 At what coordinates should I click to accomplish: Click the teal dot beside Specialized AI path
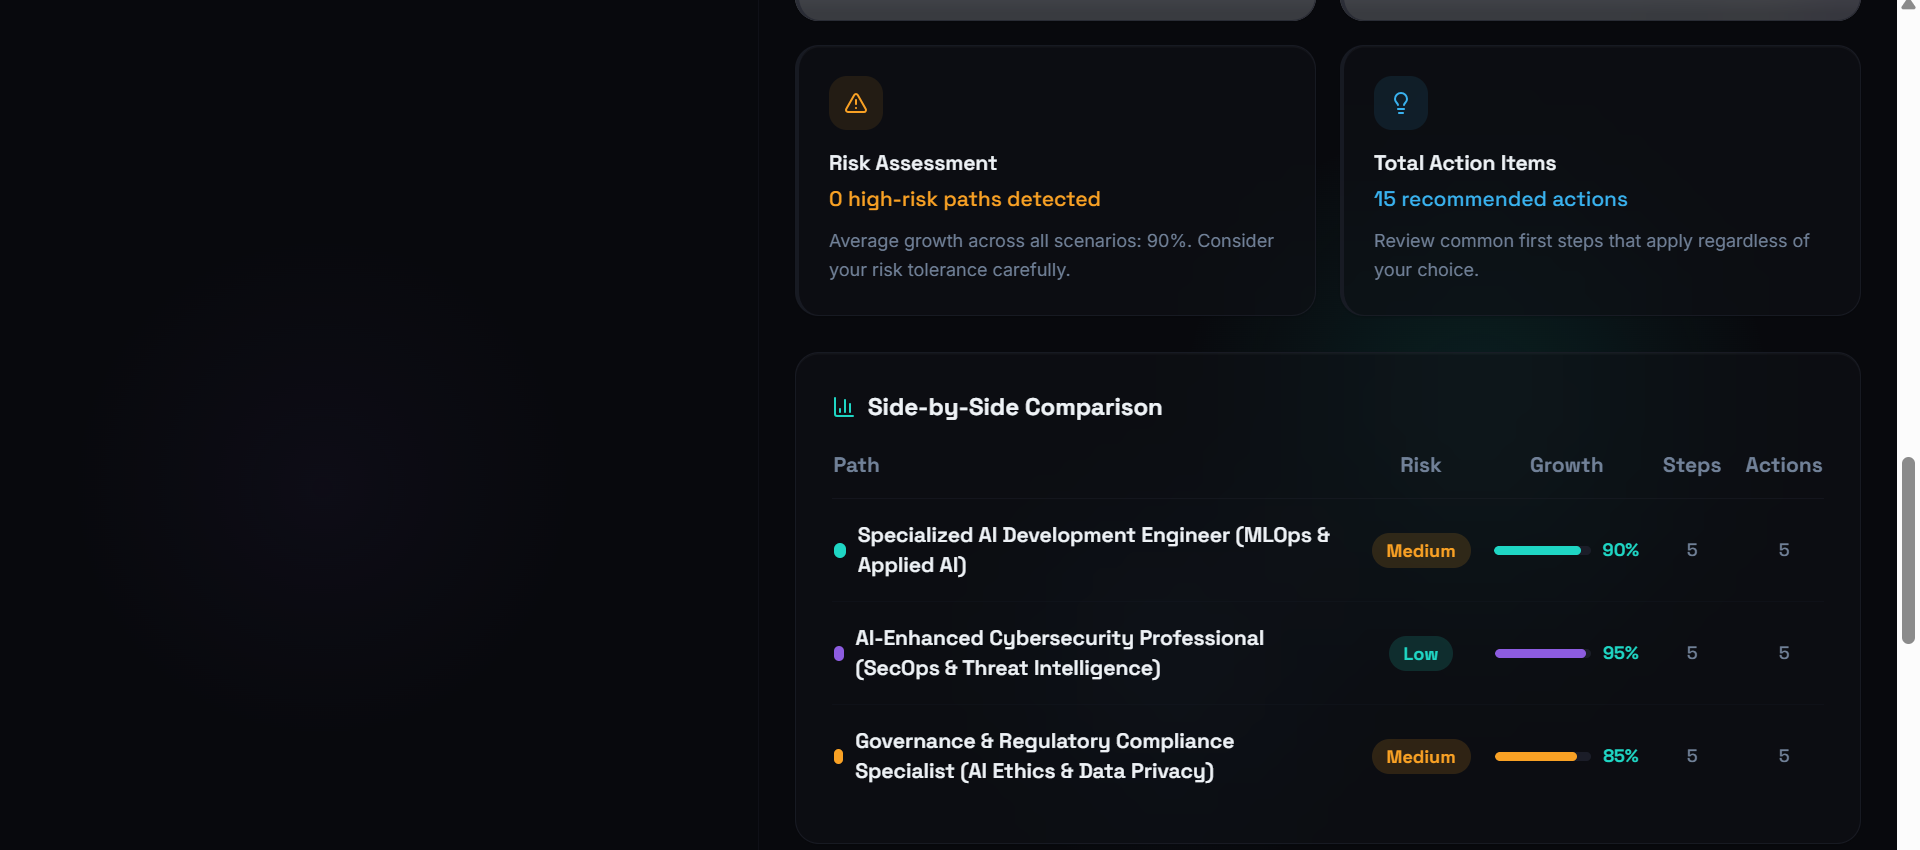[840, 550]
